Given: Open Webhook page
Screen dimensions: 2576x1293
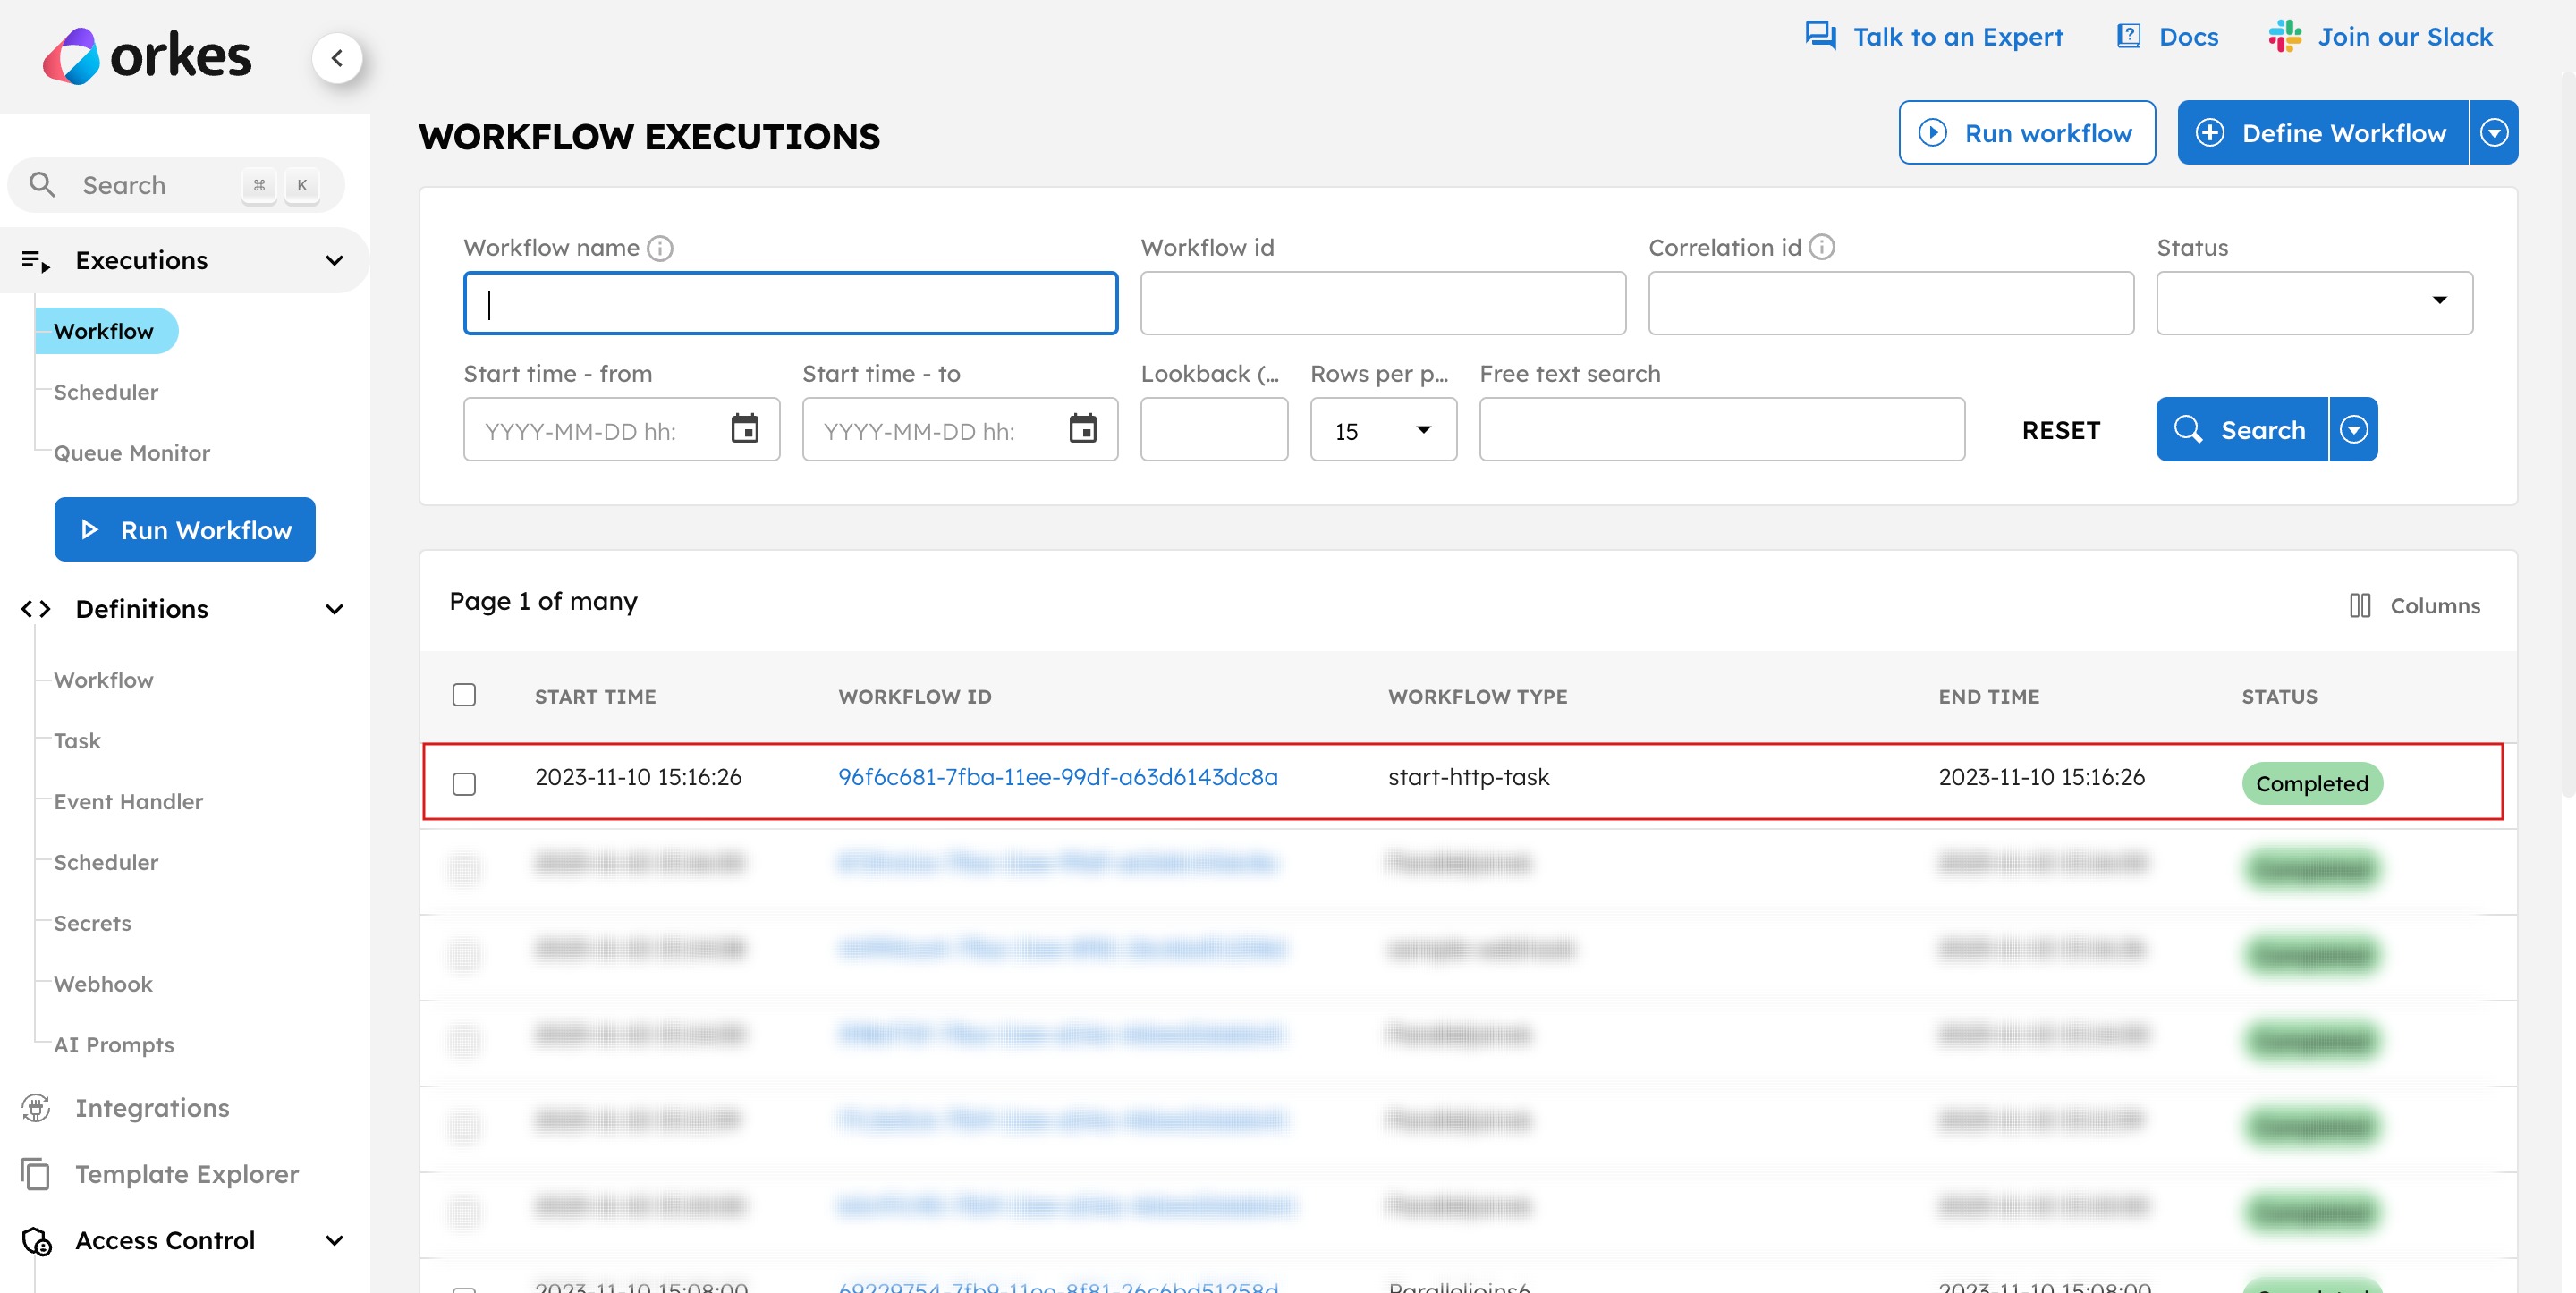Looking at the screenshot, I should [103, 984].
